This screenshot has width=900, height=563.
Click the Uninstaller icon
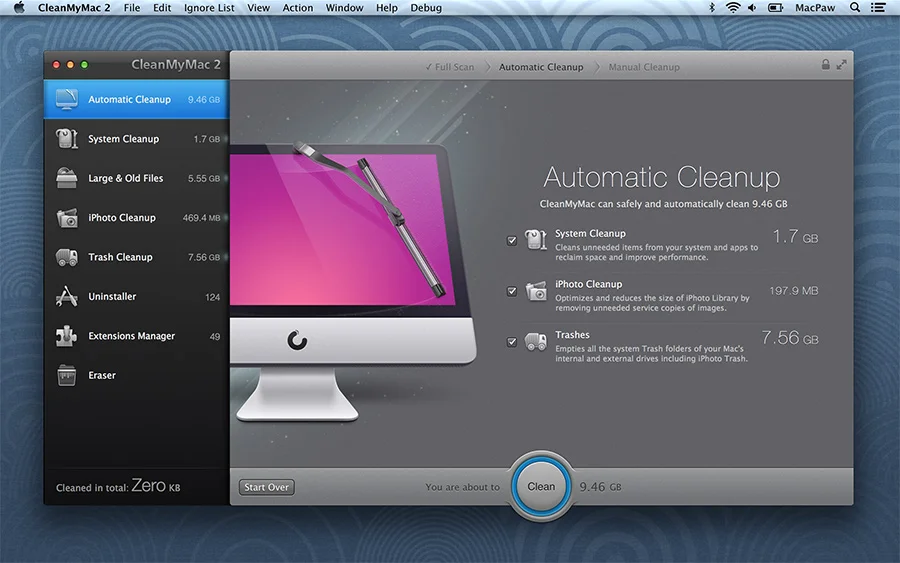tap(67, 296)
